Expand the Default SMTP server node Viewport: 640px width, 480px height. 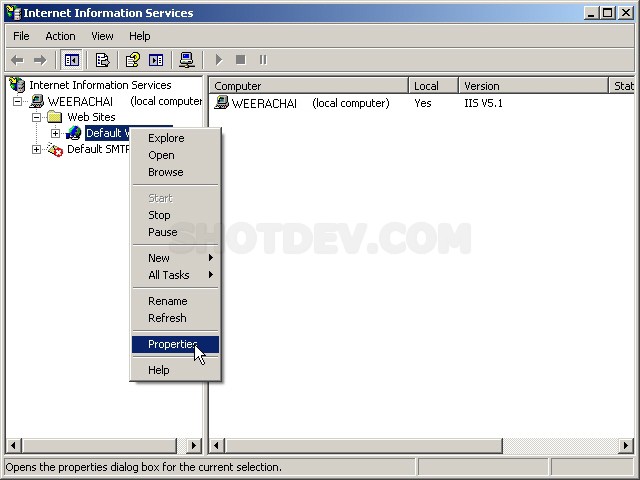point(36,149)
